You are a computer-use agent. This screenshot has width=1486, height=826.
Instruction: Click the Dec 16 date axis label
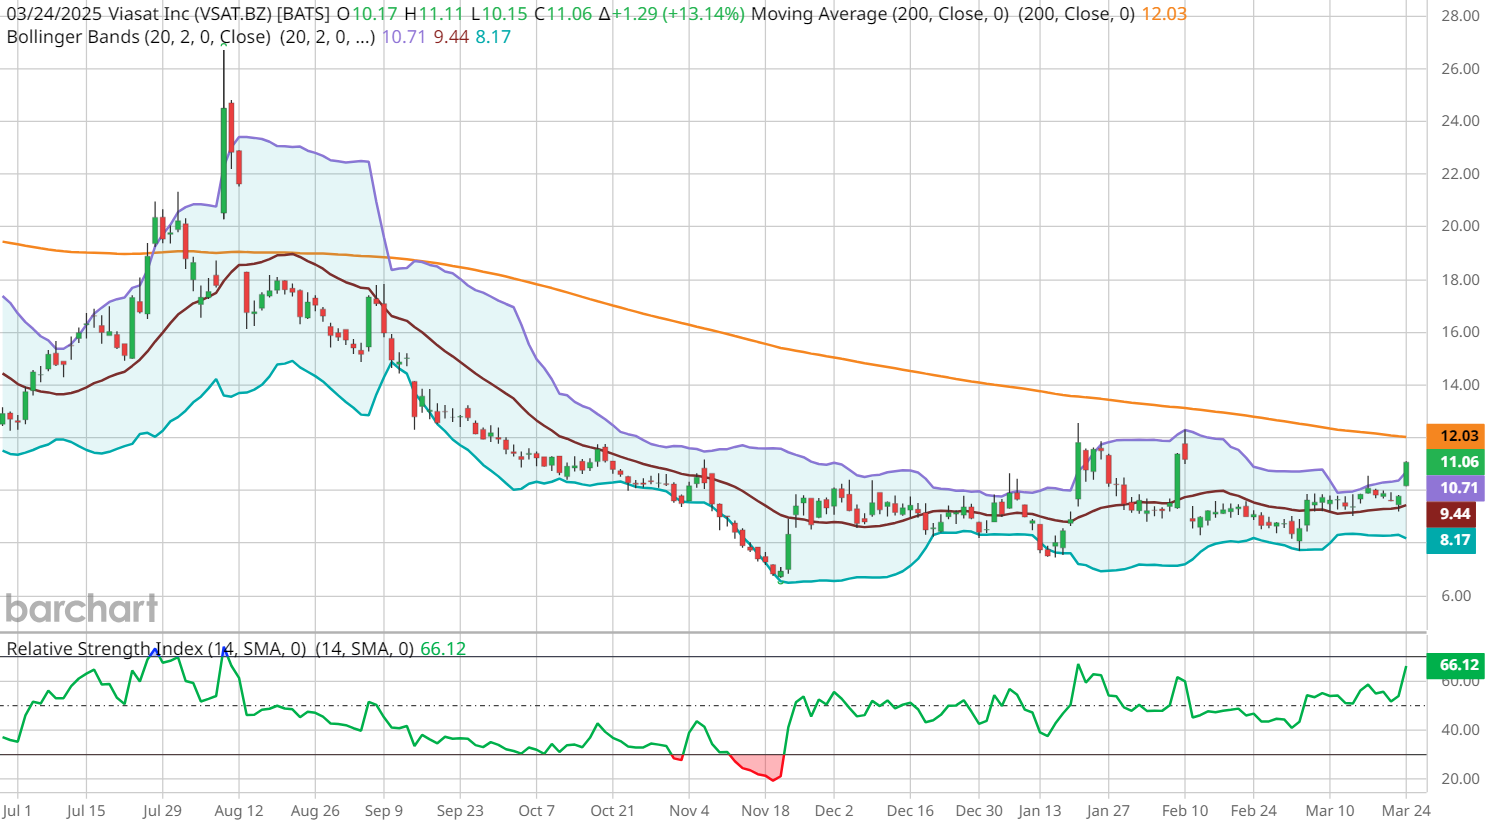(910, 811)
